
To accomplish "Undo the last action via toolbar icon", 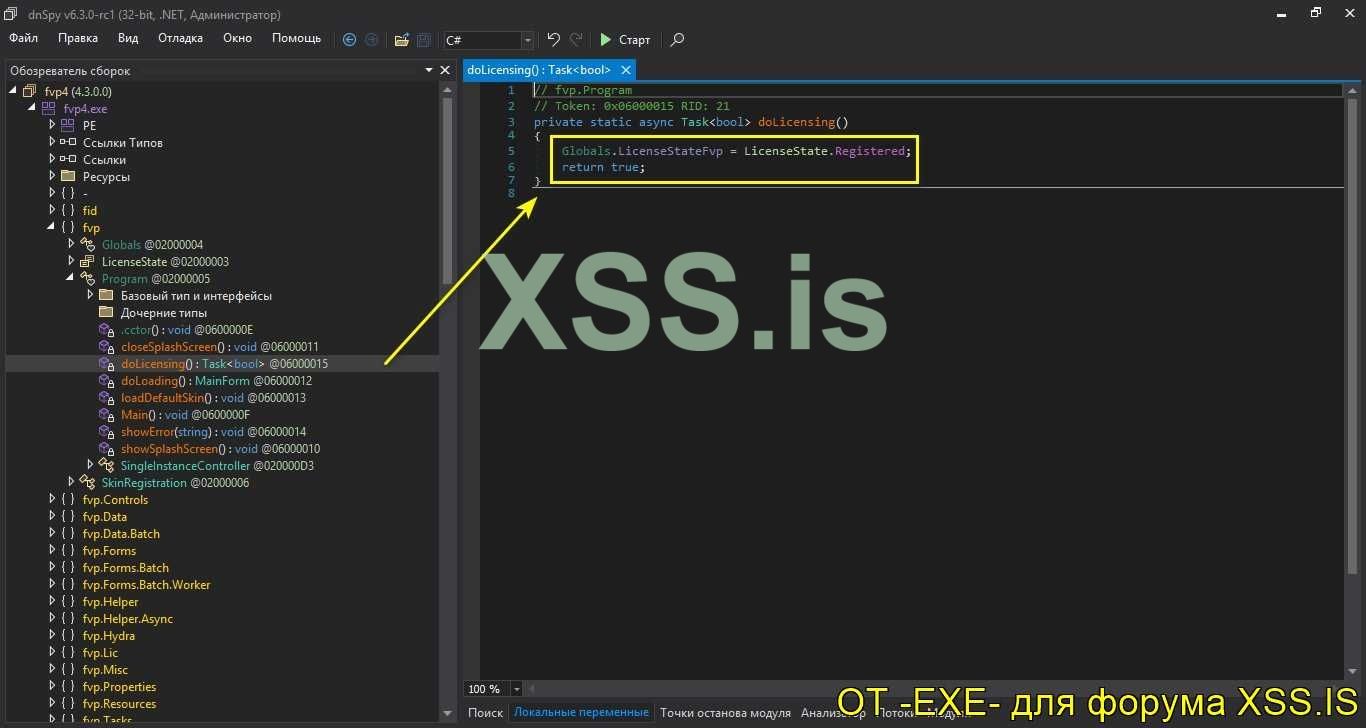I will click(553, 40).
